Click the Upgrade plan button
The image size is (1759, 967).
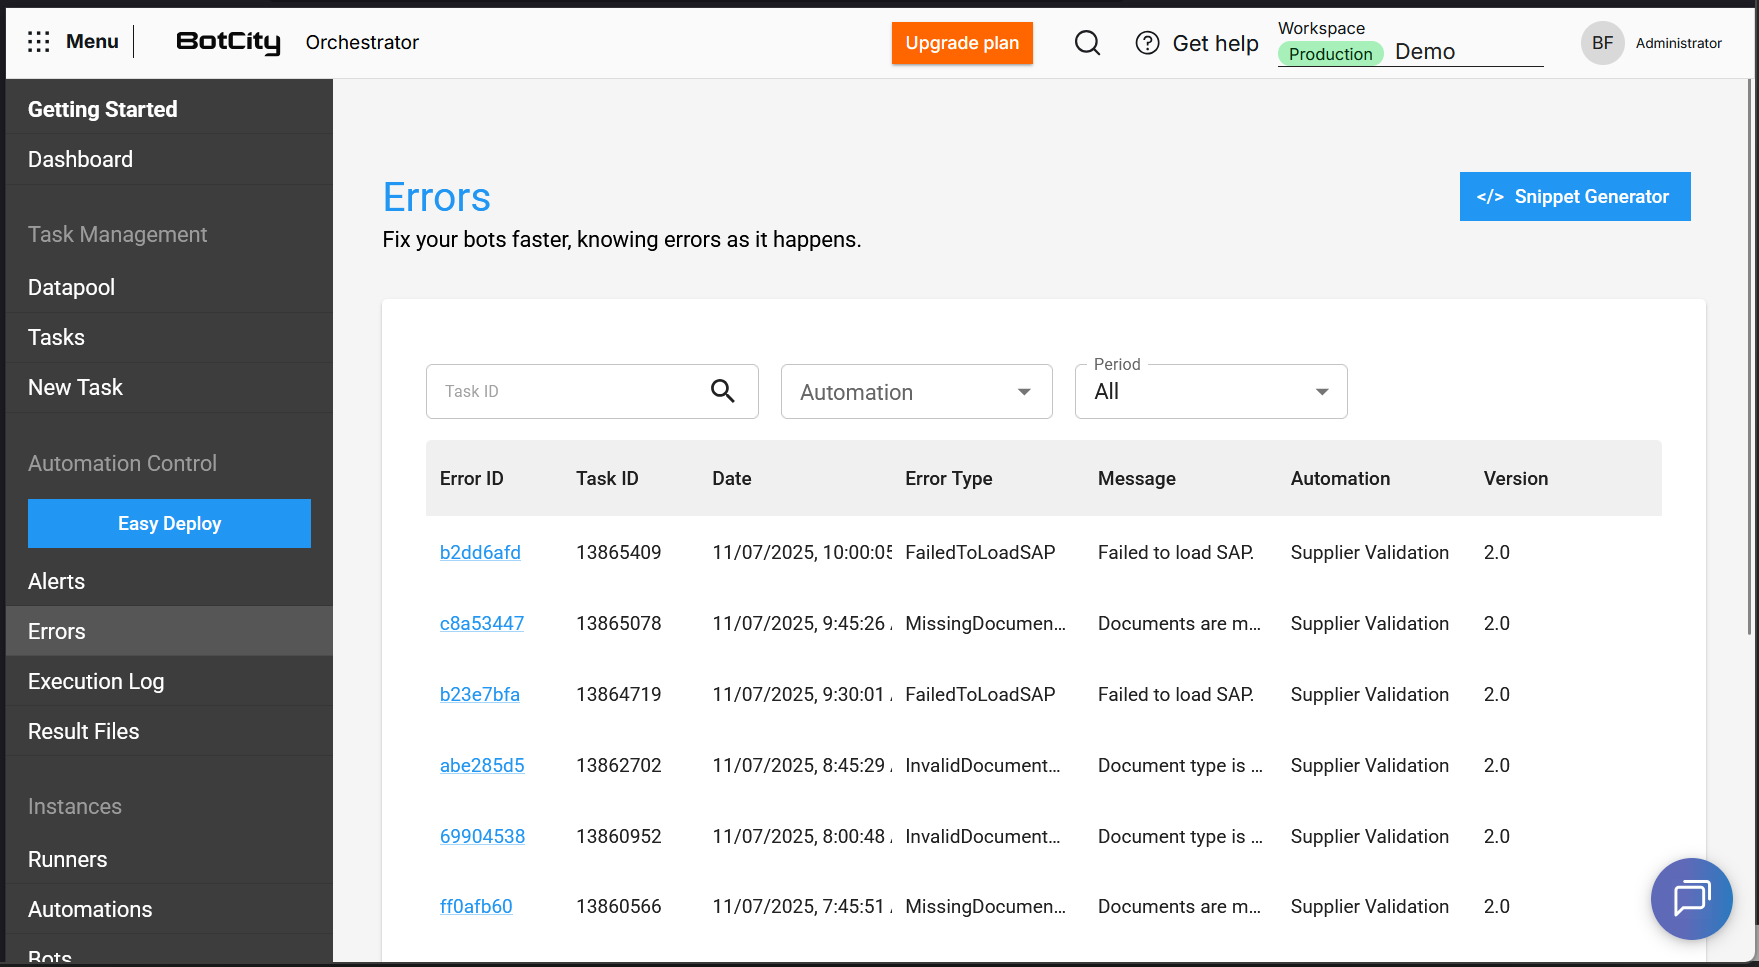(x=962, y=43)
